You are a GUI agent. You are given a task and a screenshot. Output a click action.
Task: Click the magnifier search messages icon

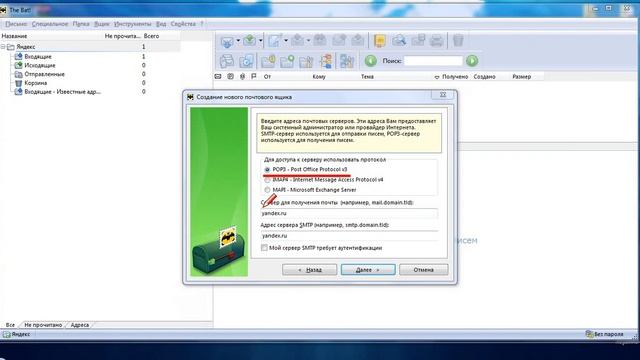(399, 41)
